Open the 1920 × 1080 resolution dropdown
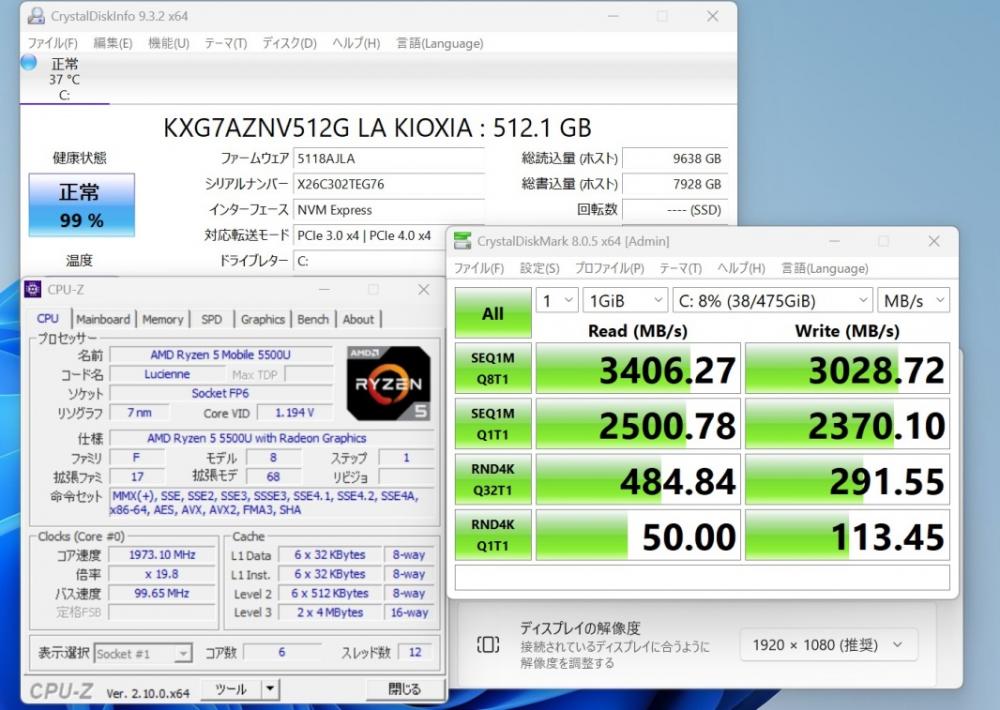The image size is (1000, 710). (x=828, y=645)
